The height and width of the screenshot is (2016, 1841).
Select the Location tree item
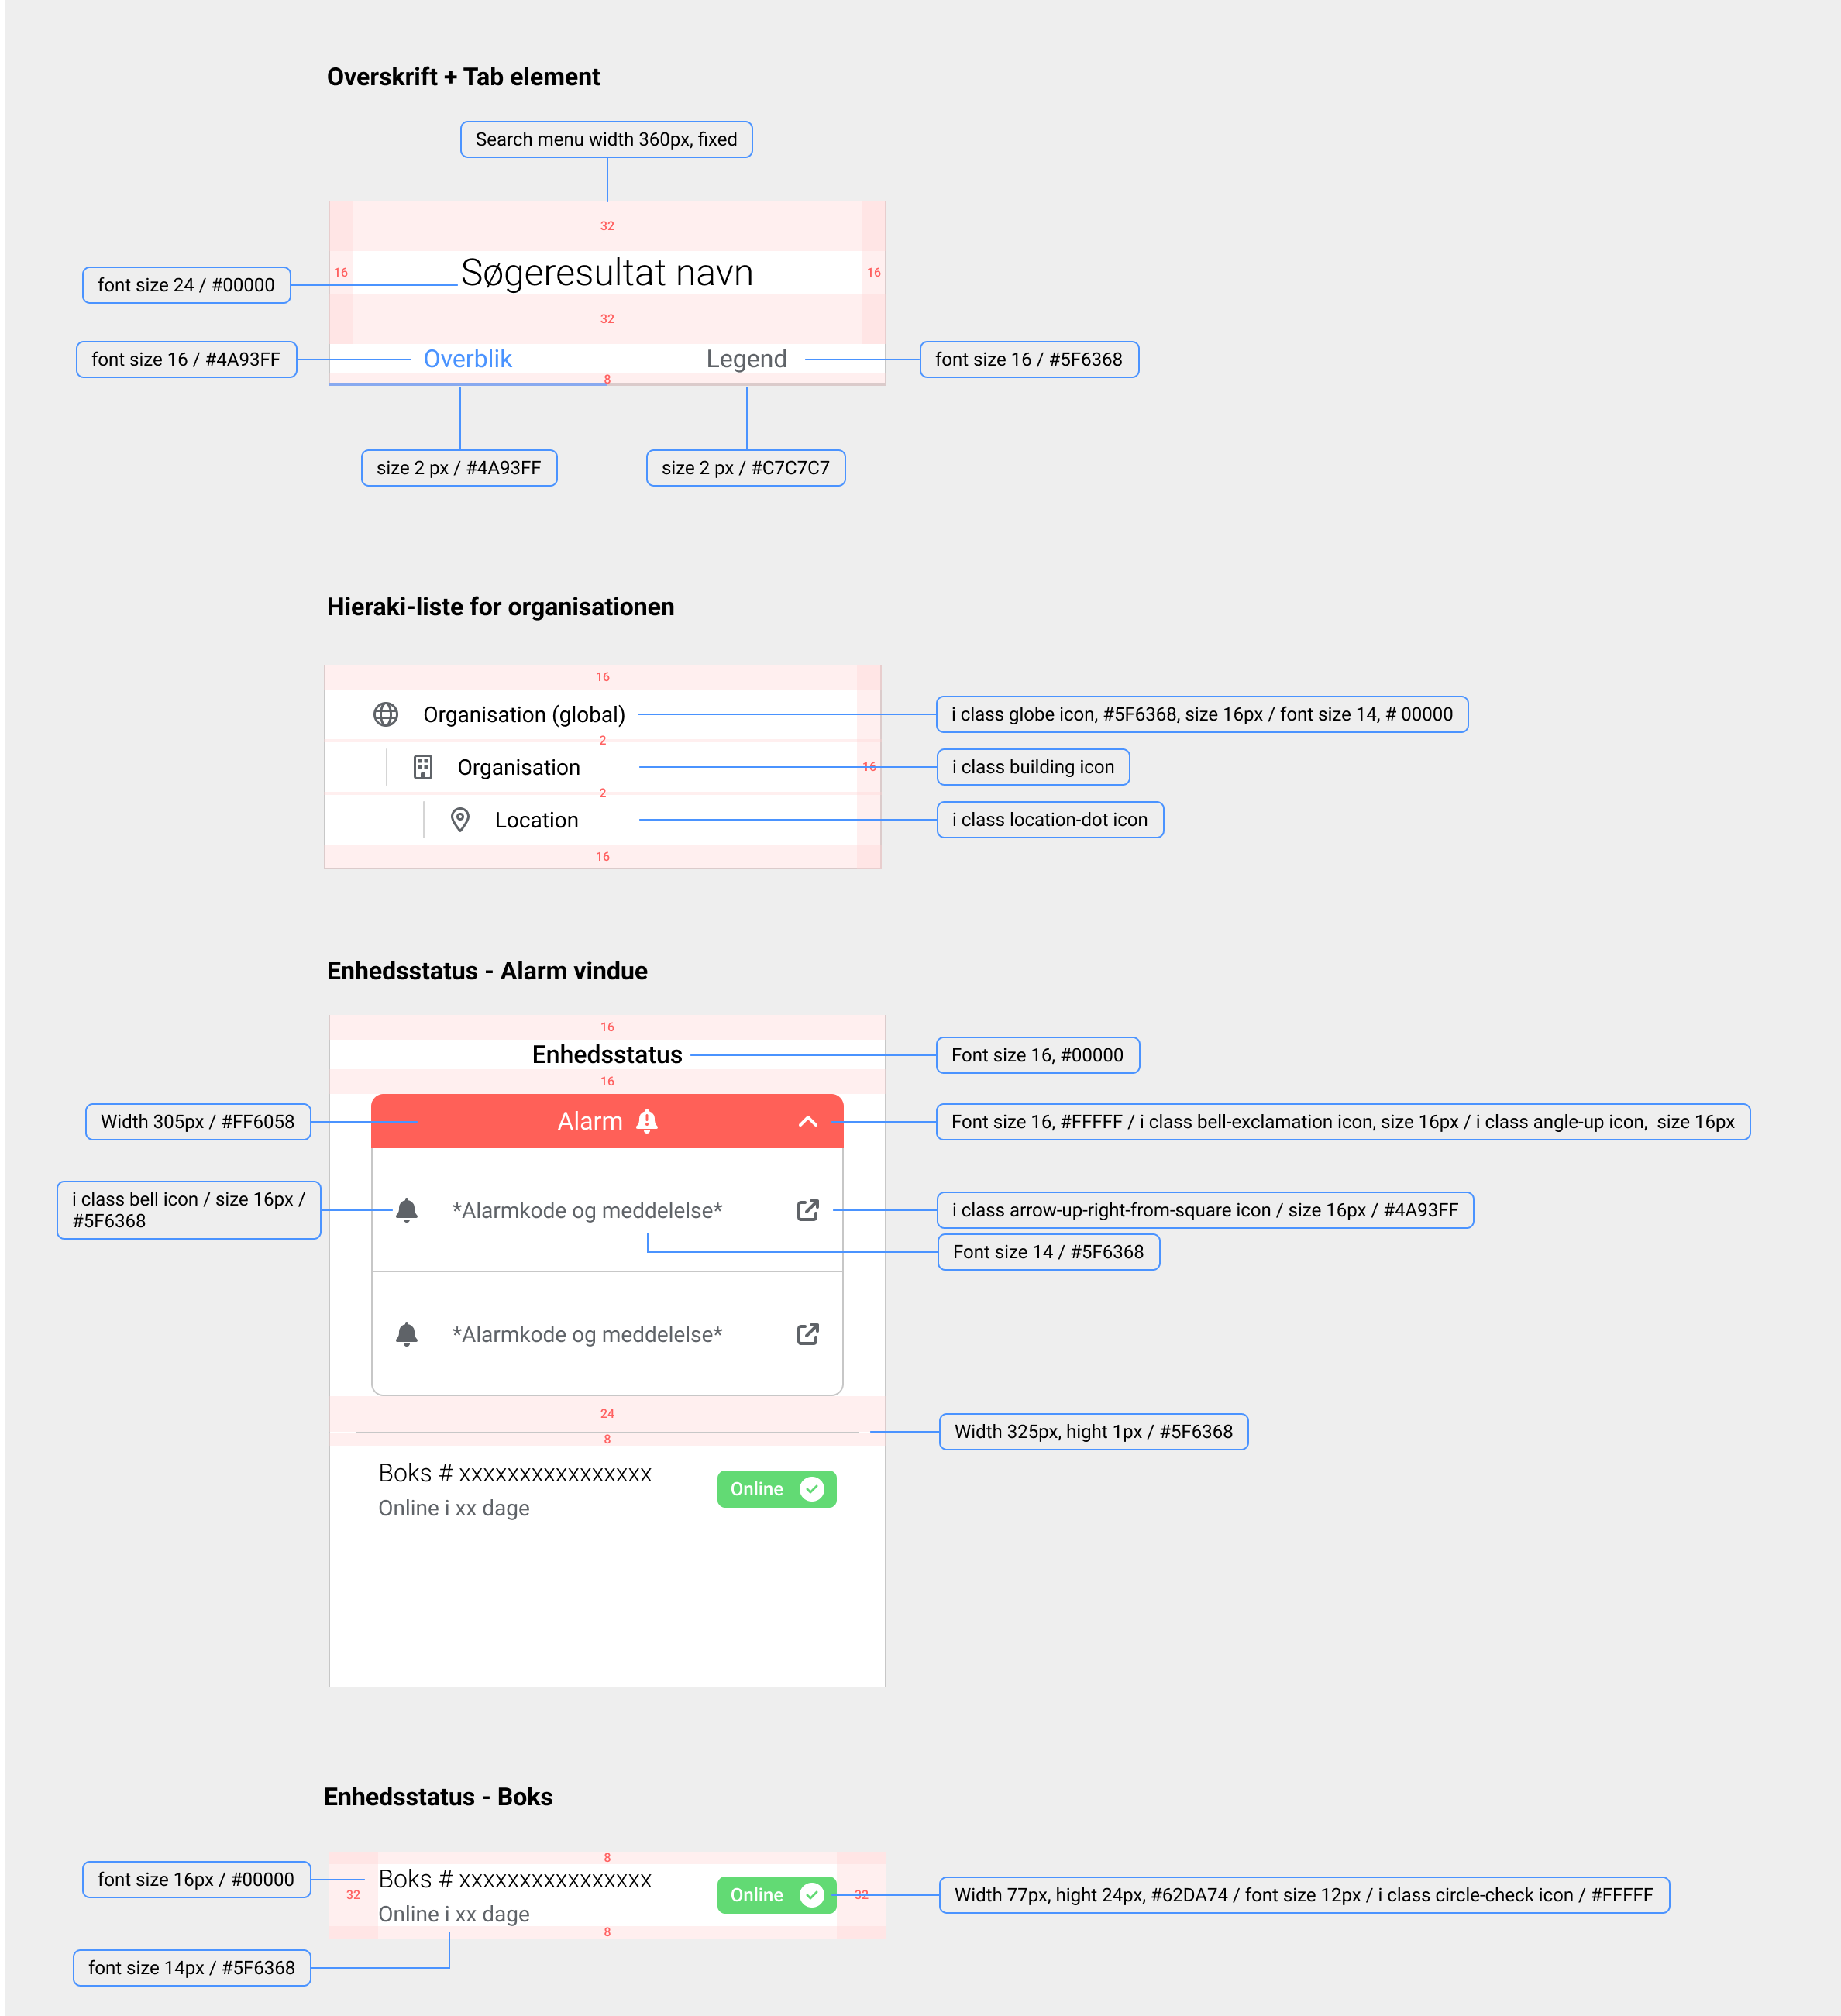coord(536,820)
